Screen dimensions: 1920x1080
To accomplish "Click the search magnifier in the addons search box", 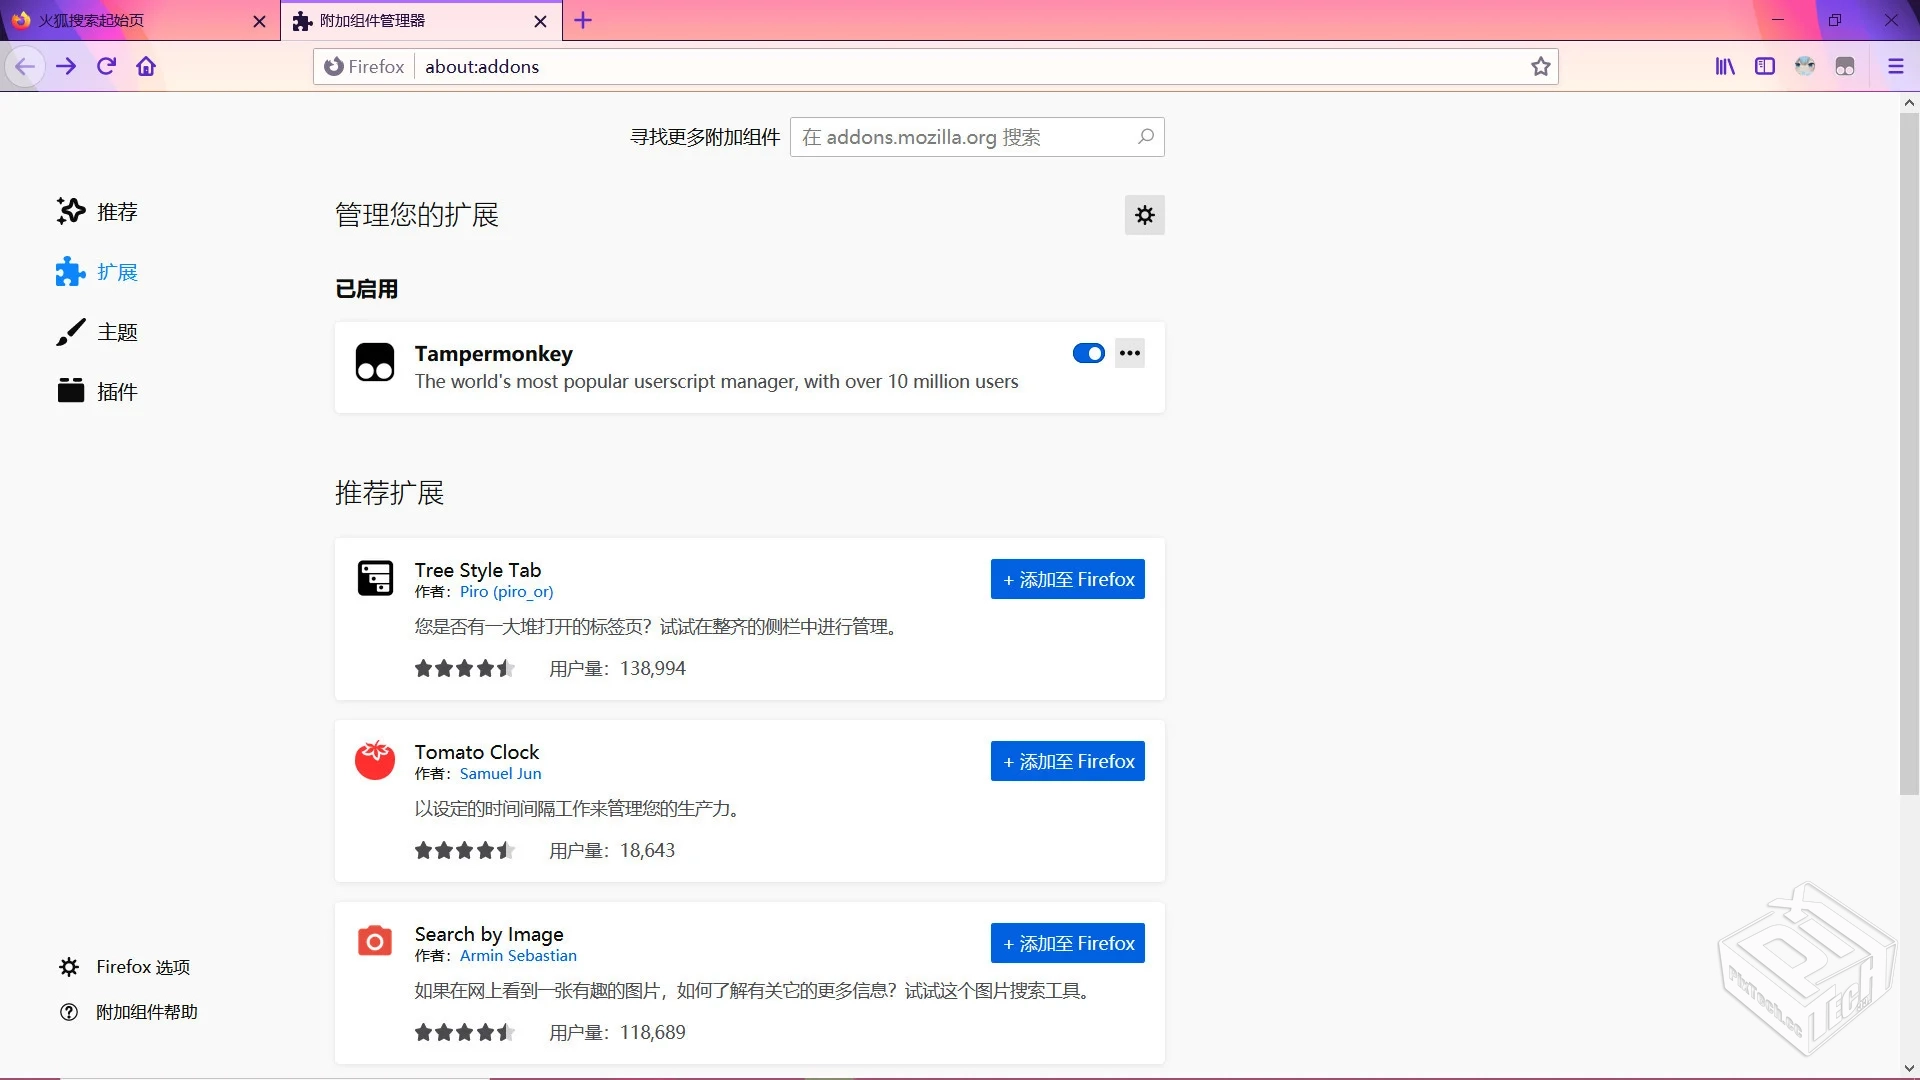I will click(x=1146, y=136).
